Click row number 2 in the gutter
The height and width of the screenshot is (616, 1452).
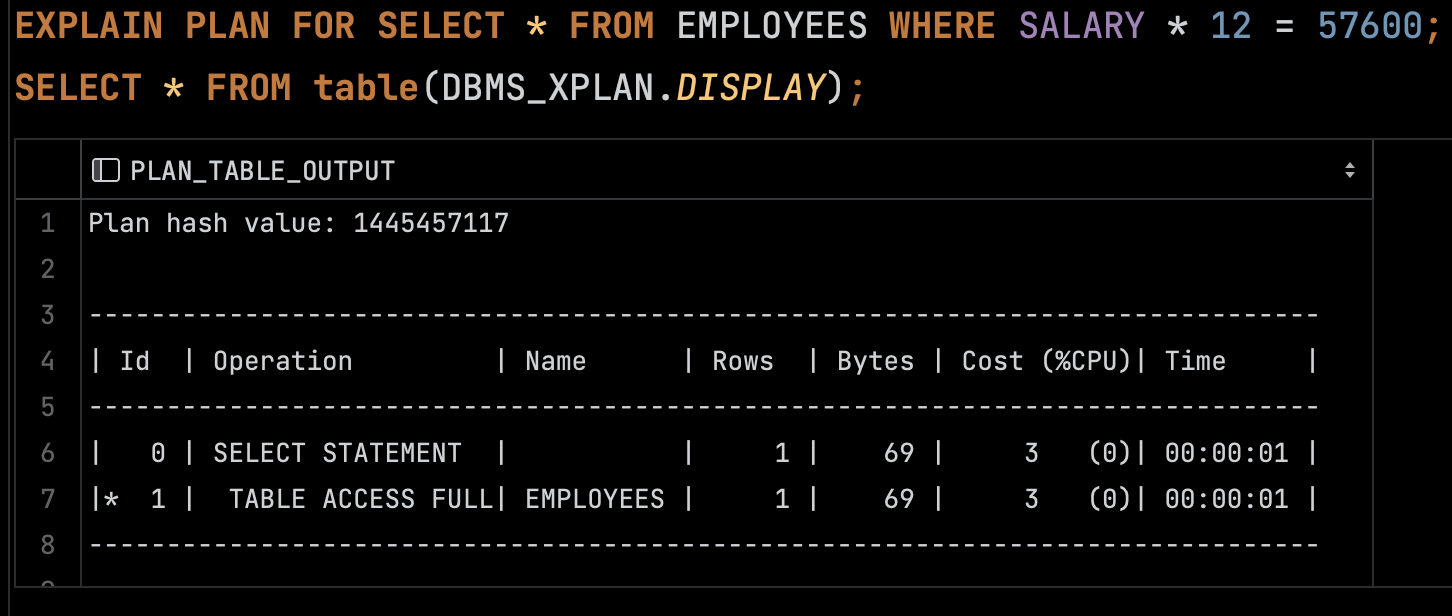click(47, 269)
